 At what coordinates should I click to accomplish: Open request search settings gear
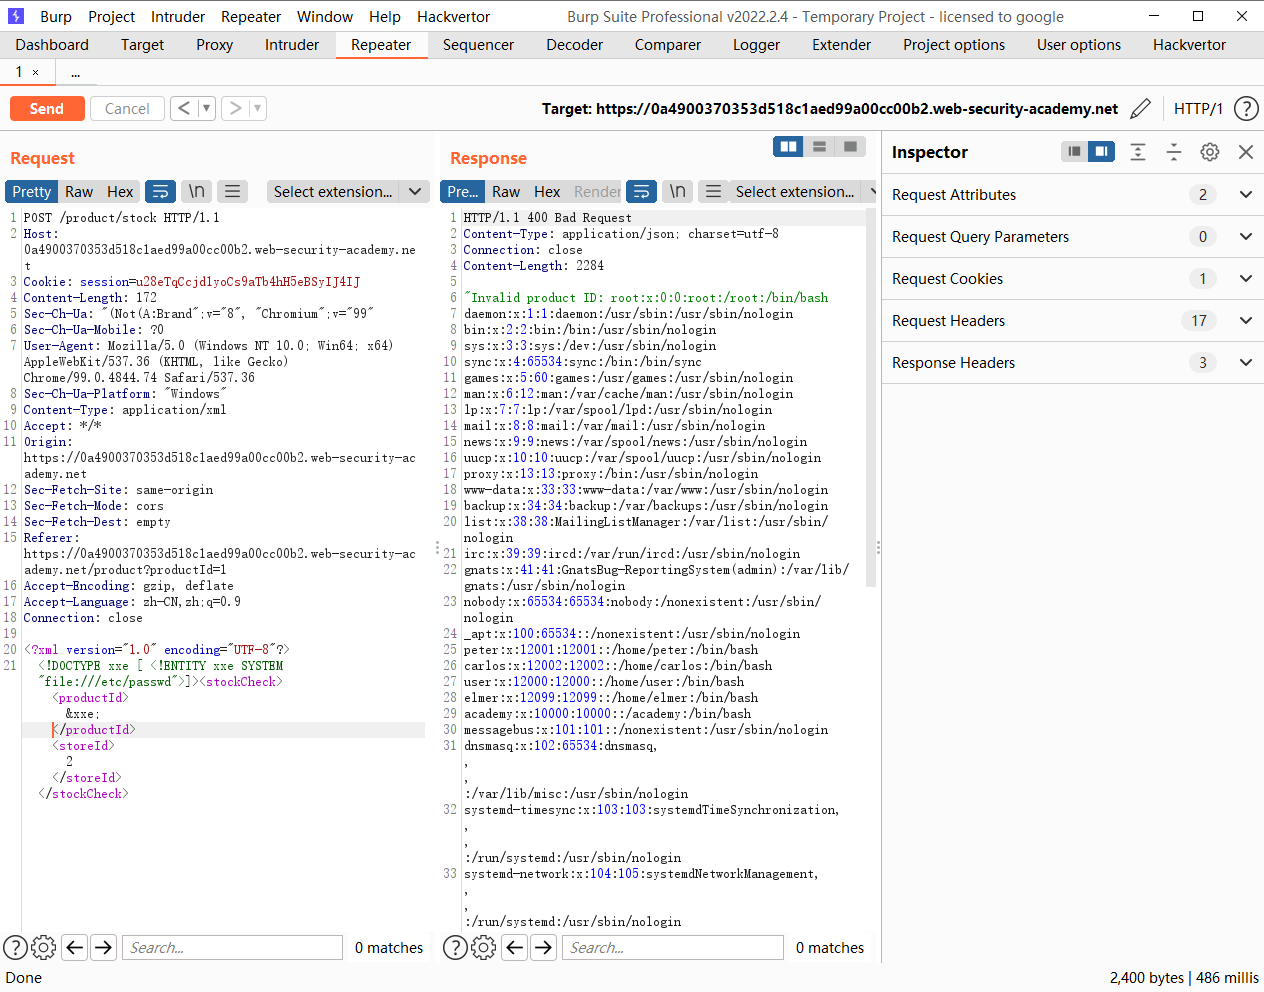pos(43,947)
